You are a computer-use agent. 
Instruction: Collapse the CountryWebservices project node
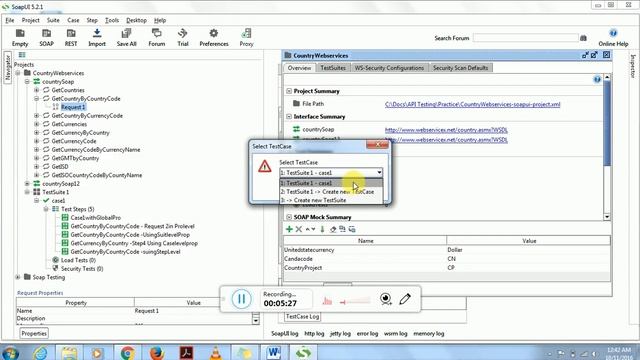pyautogui.click(x=18, y=73)
